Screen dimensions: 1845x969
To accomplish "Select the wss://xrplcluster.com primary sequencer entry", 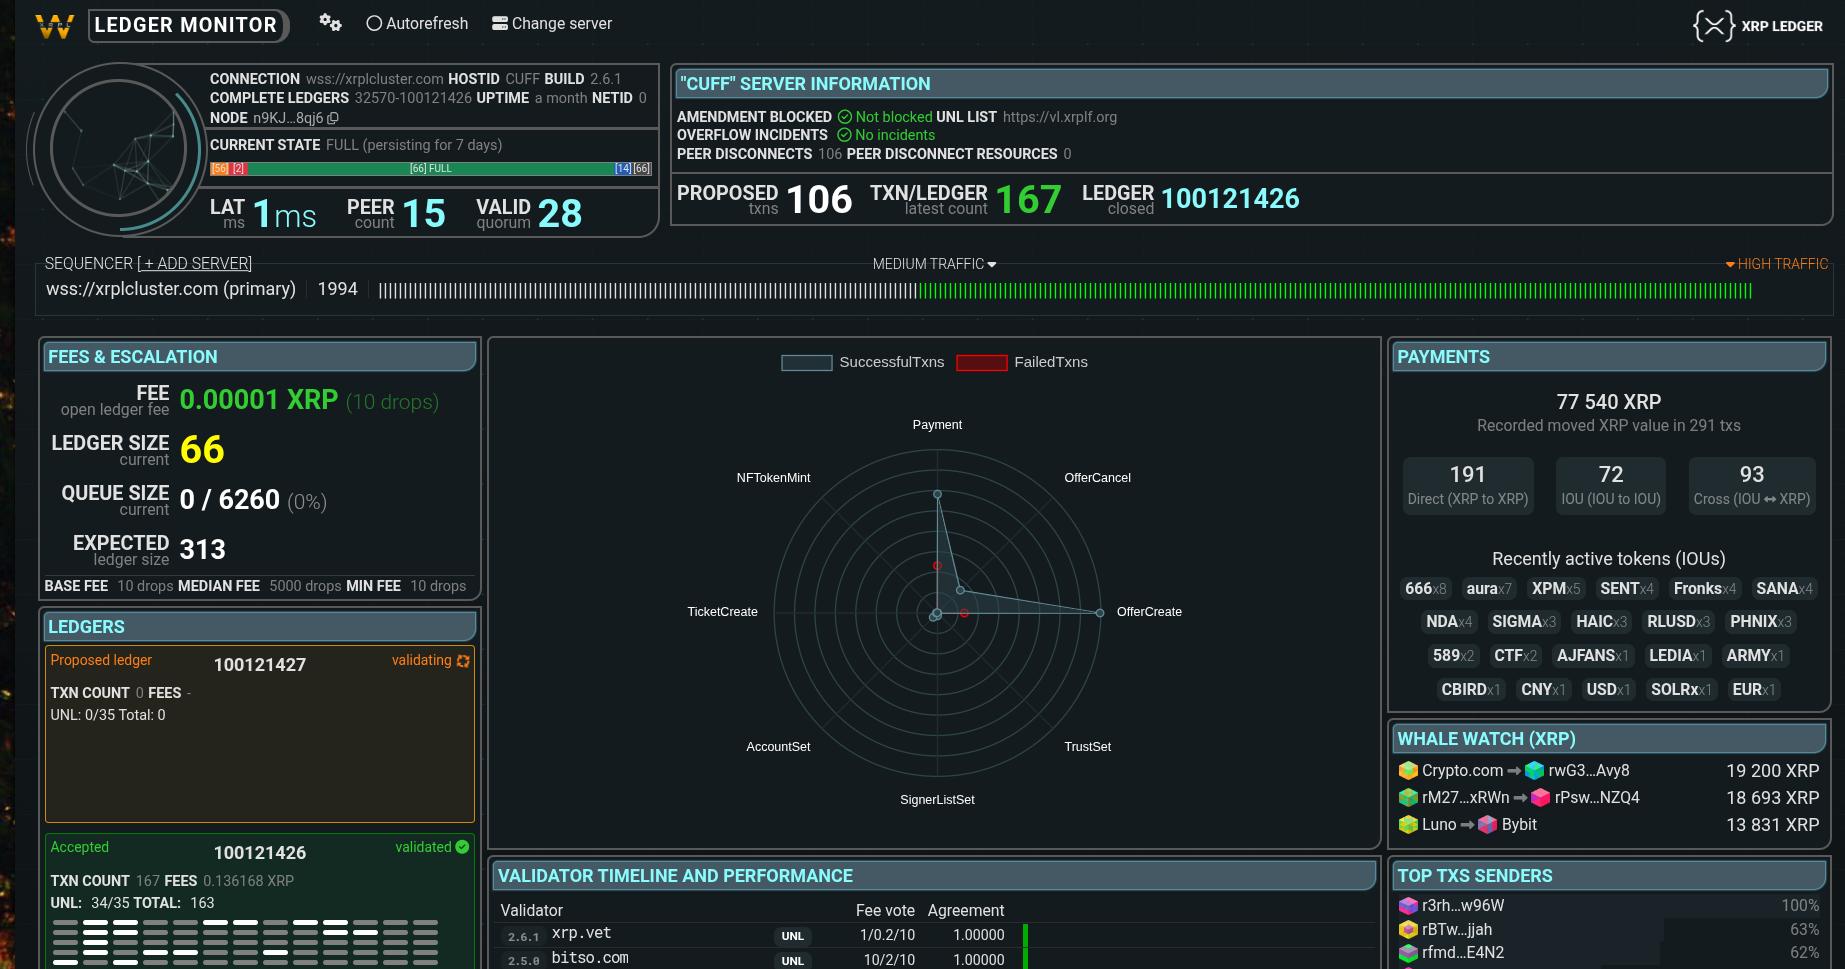I will pos(171,289).
